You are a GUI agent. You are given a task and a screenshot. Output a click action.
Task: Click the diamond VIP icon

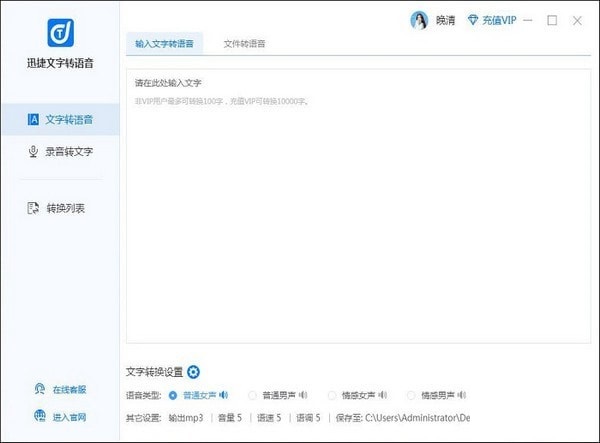tap(474, 20)
